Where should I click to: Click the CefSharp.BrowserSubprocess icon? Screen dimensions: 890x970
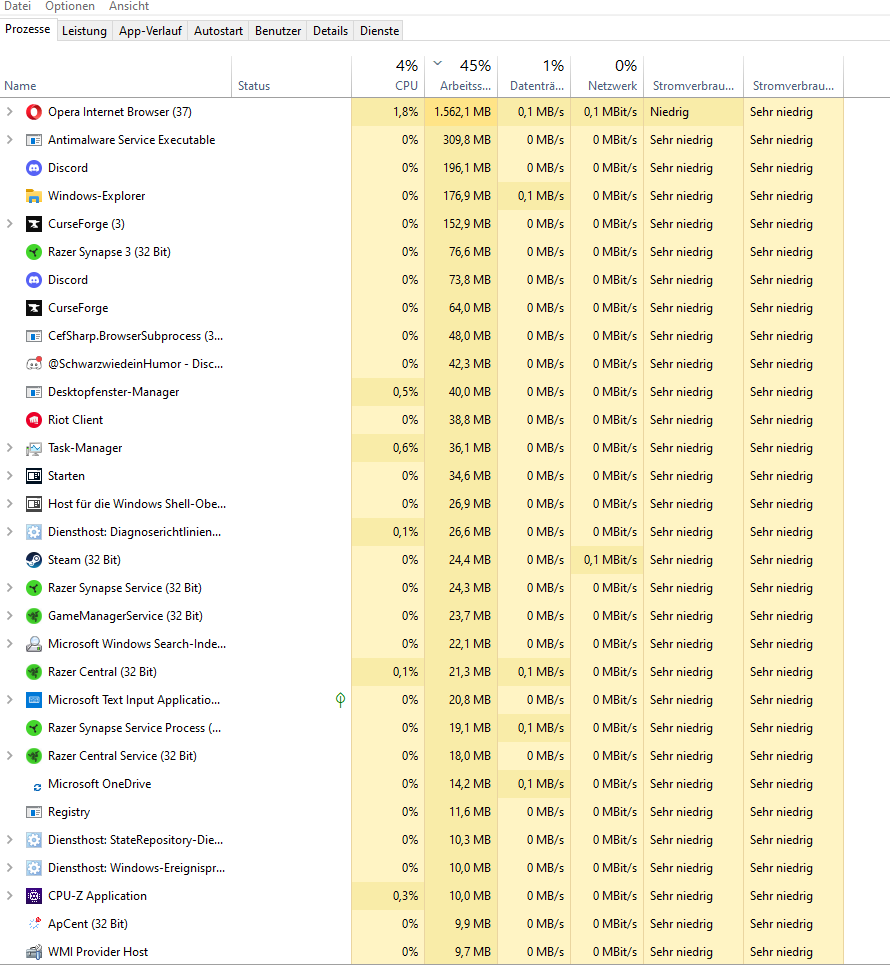(x=33, y=336)
